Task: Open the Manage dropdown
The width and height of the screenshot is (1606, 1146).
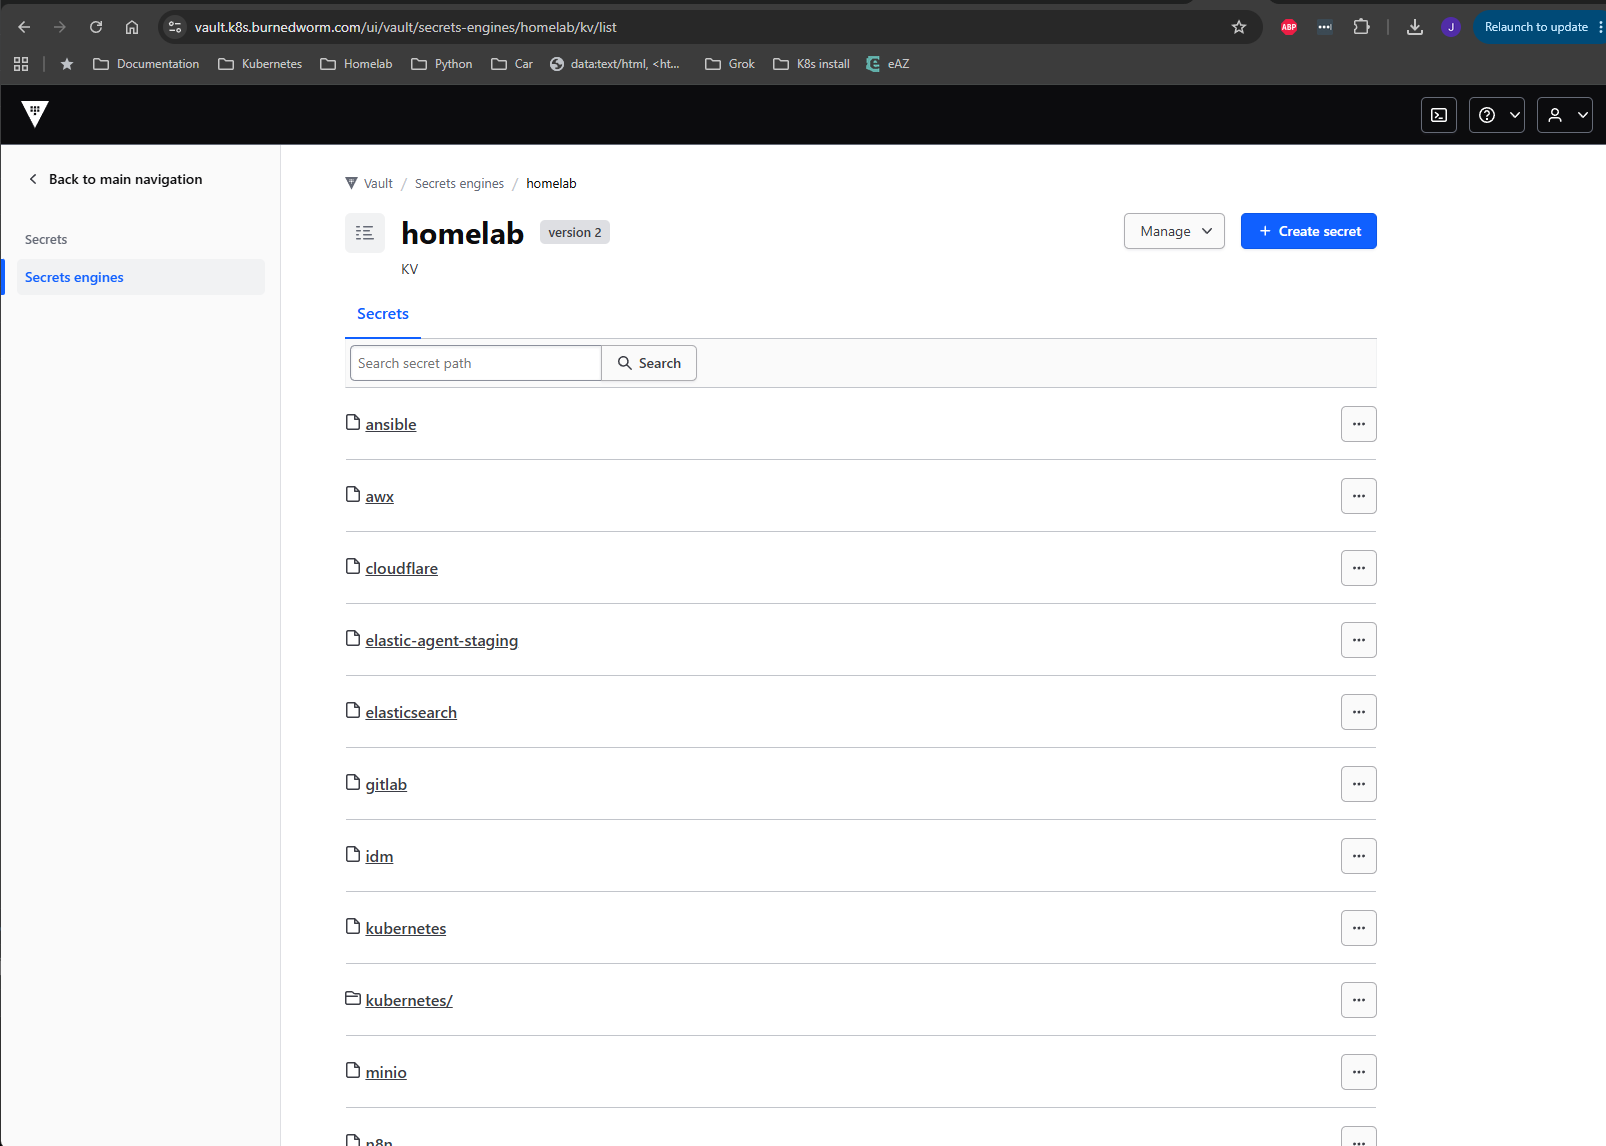Action: (x=1174, y=231)
